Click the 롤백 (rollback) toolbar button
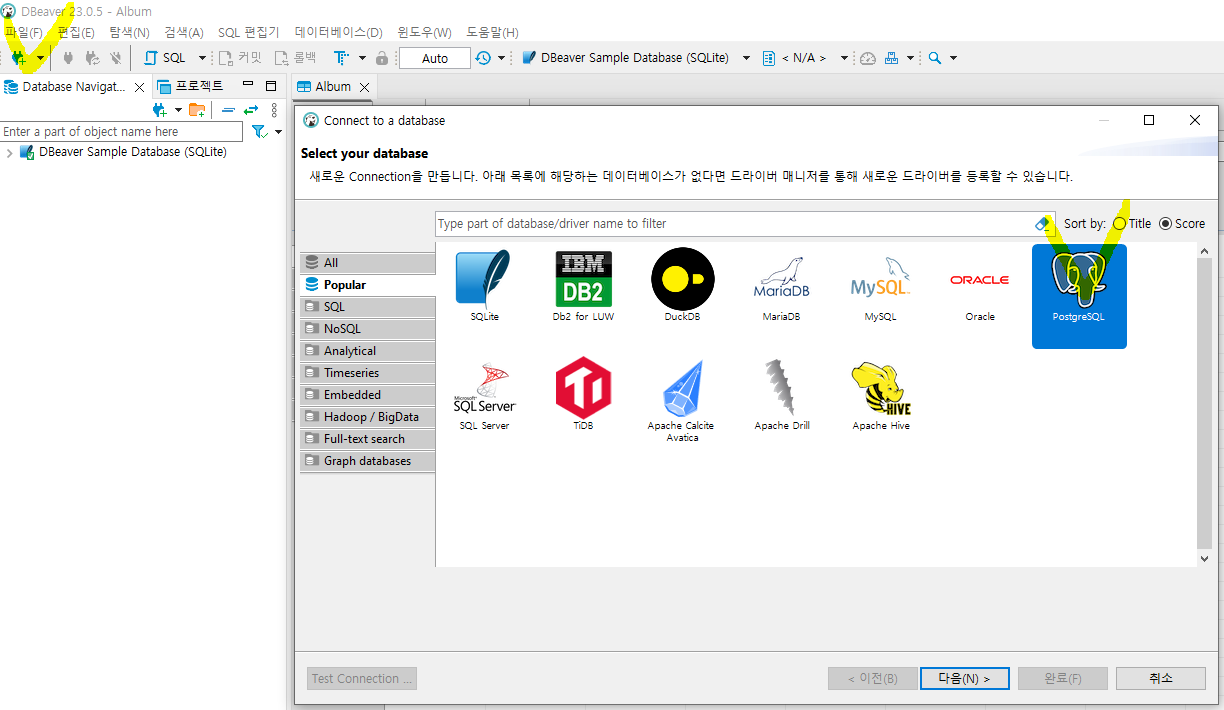The height and width of the screenshot is (710, 1224). pos(296,58)
